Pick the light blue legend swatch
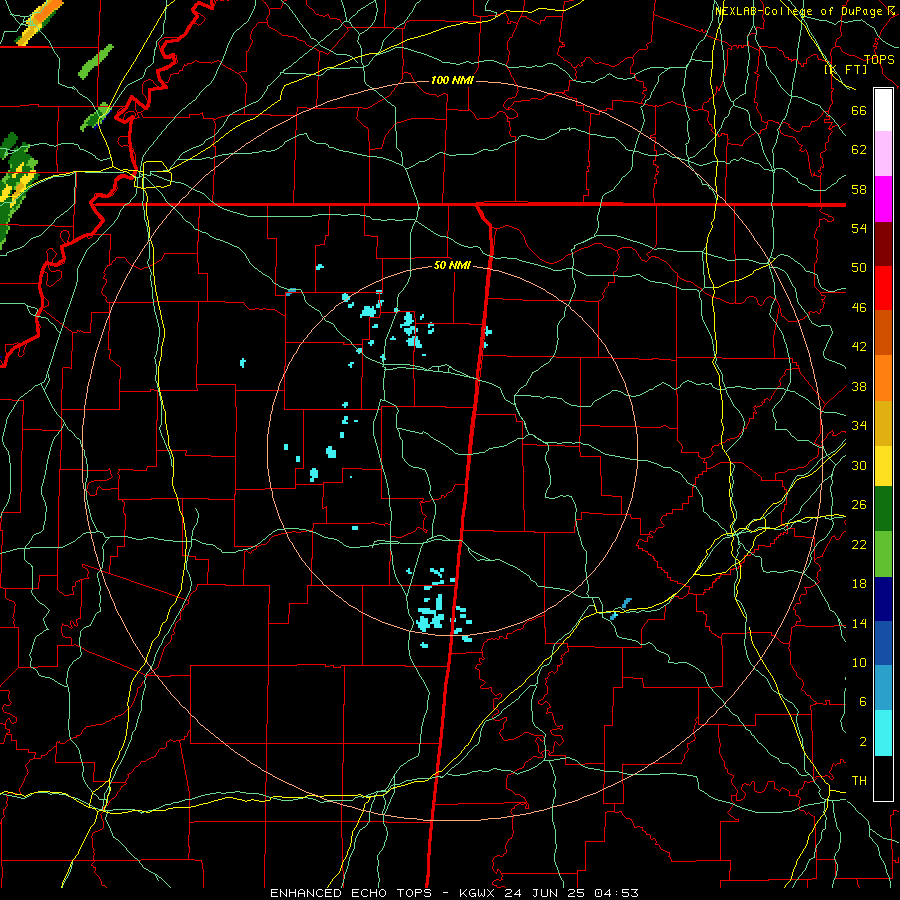Screen dimensions: 900x900 pos(883,687)
